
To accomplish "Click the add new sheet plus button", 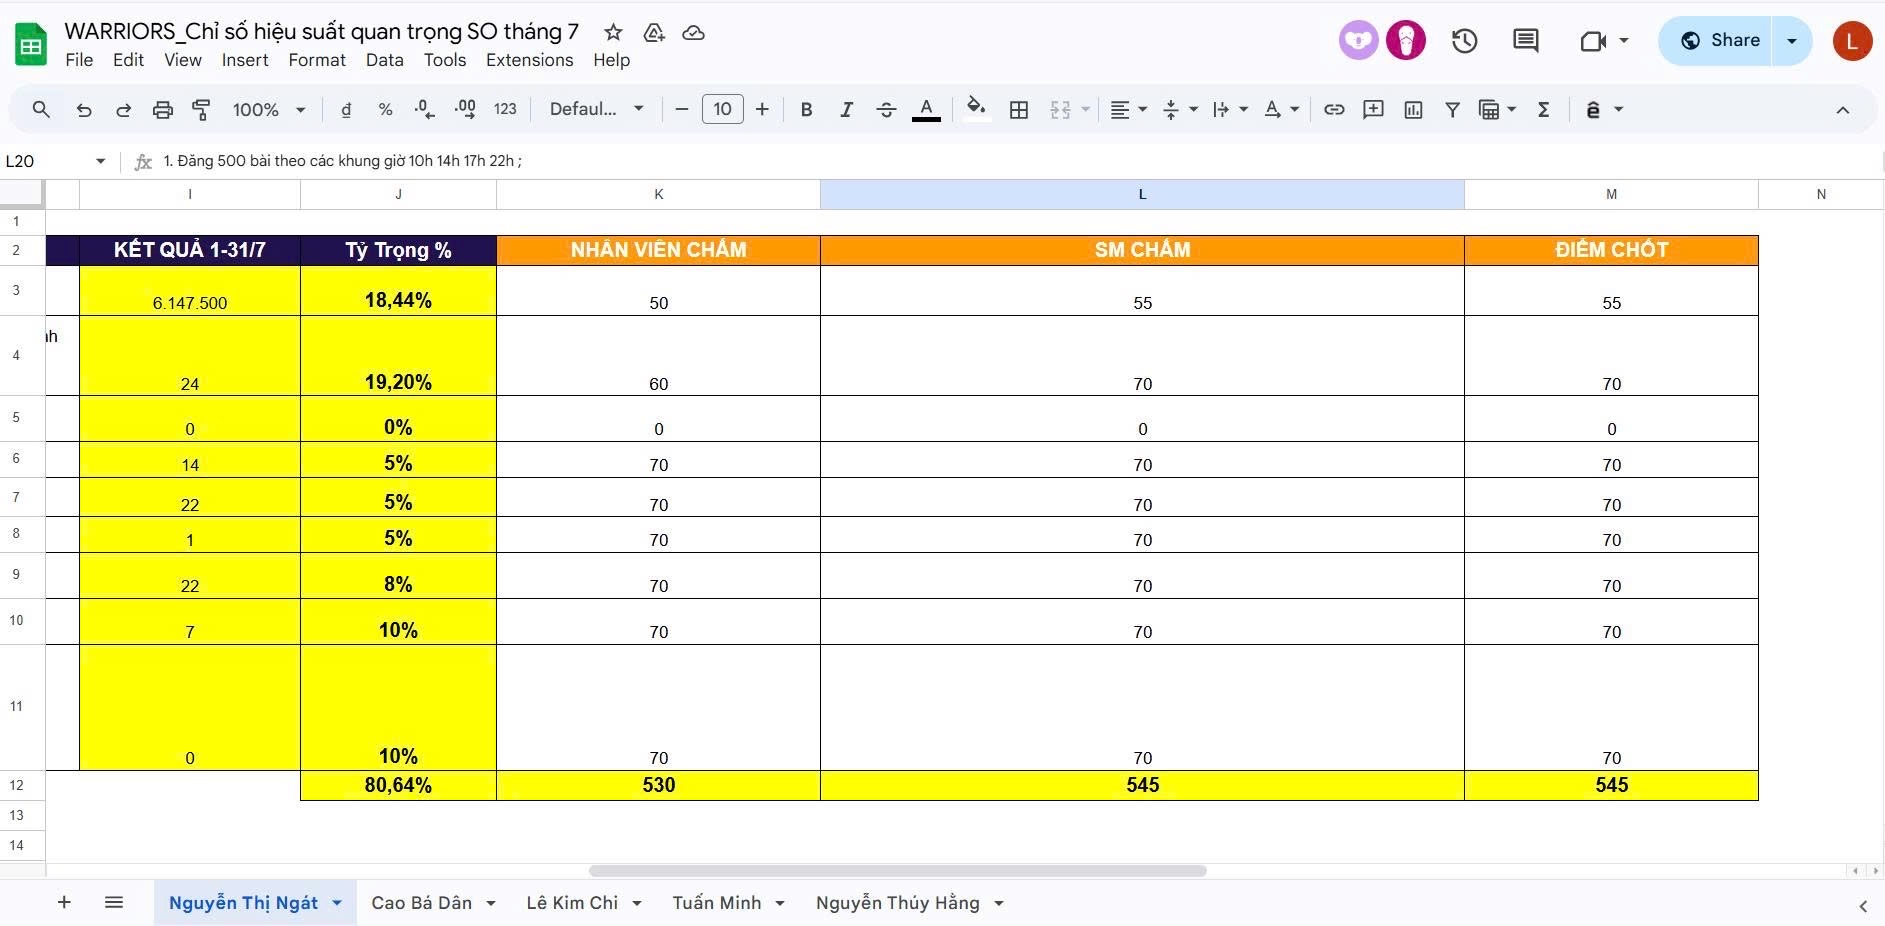I will tap(64, 903).
